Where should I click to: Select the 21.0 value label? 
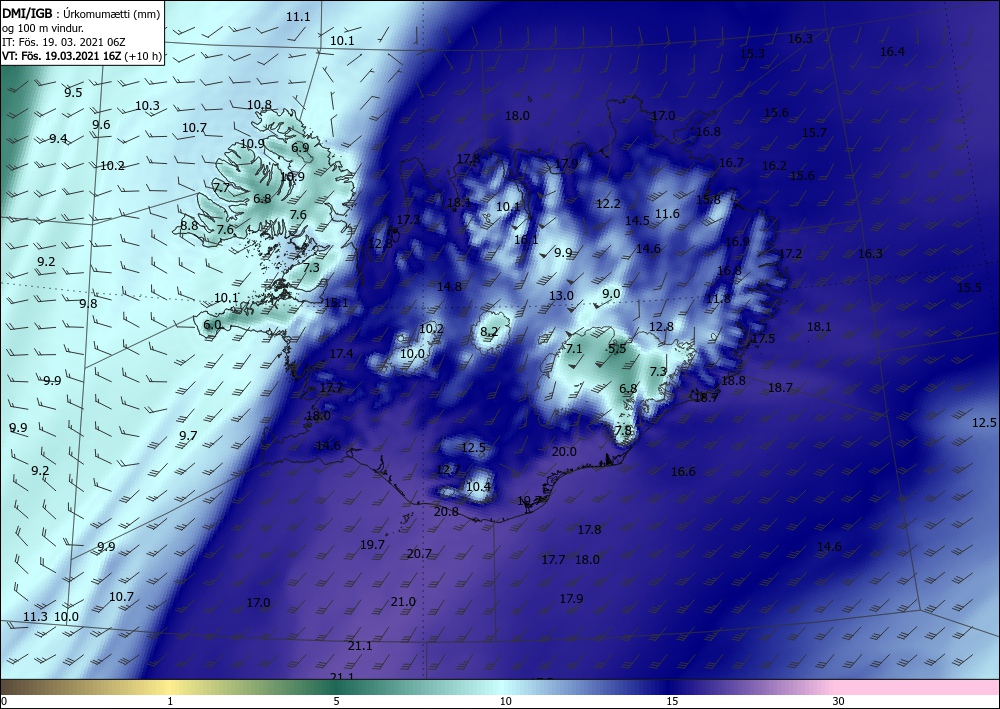click(x=403, y=602)
